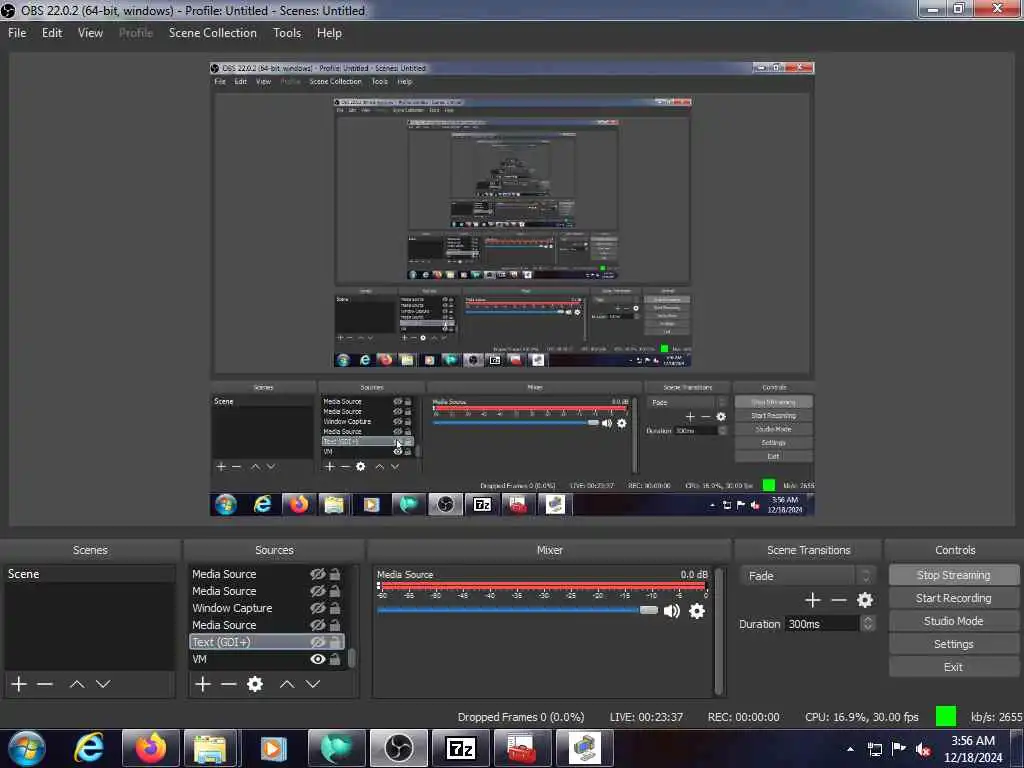Toggle lock on Text (GDI+) source
Image resolution: width=1024 pixels, height=768 pixels.
coord(335,642)
